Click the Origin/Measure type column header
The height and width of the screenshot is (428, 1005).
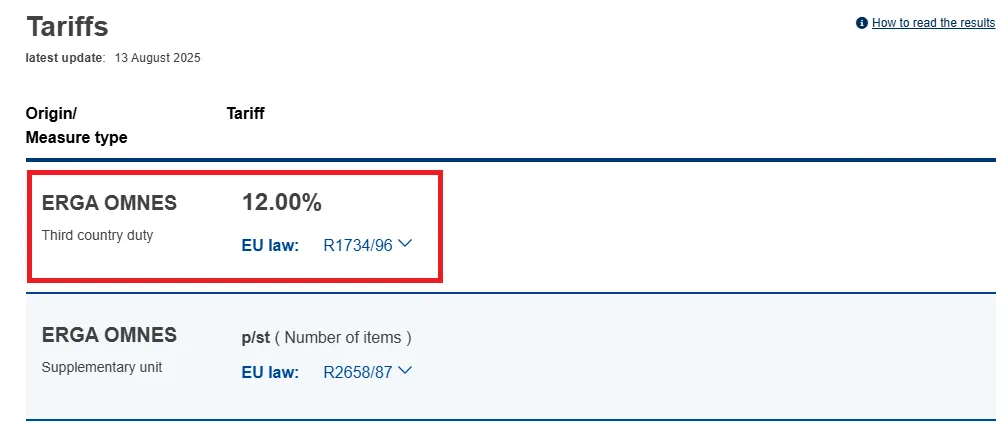click(76, 125)
